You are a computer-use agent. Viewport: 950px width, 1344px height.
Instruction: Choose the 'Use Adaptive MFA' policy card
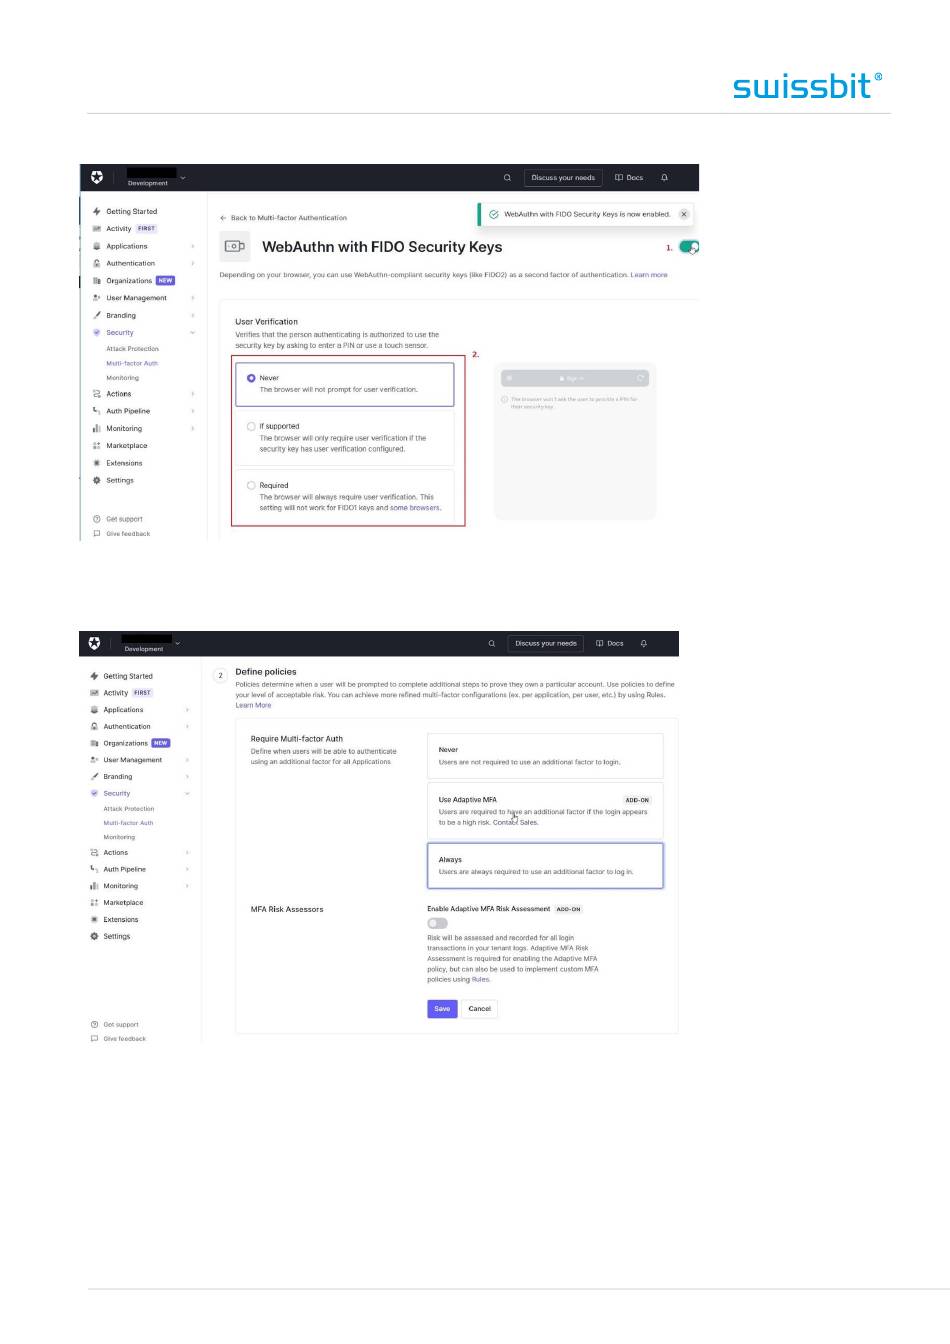tap(545, 811)
